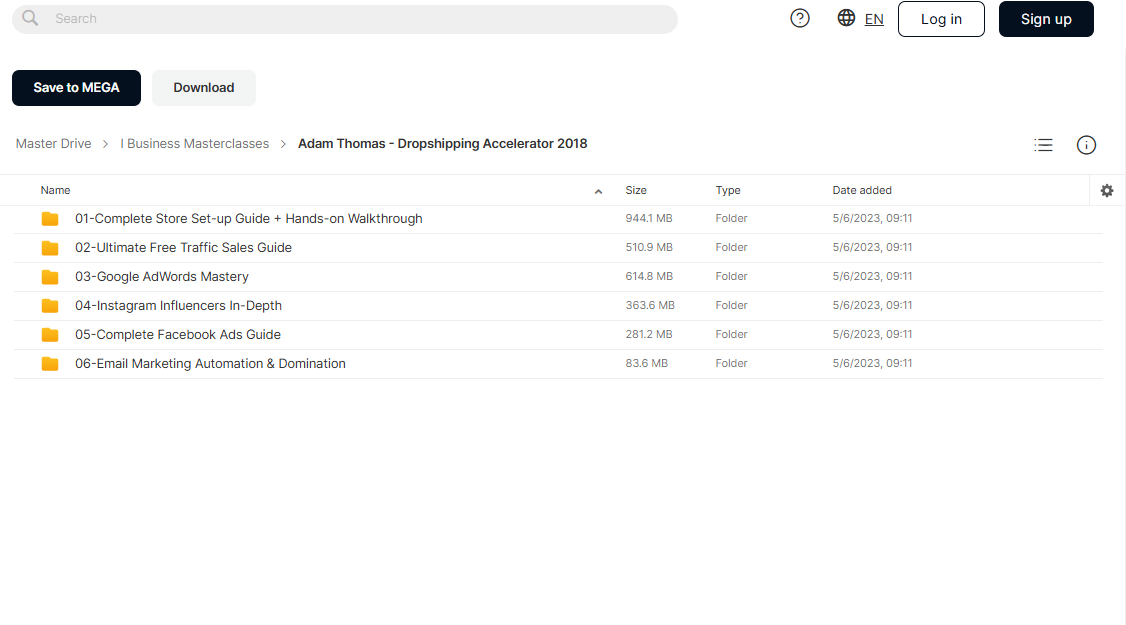Open the help question mark icon

[799, 19]
